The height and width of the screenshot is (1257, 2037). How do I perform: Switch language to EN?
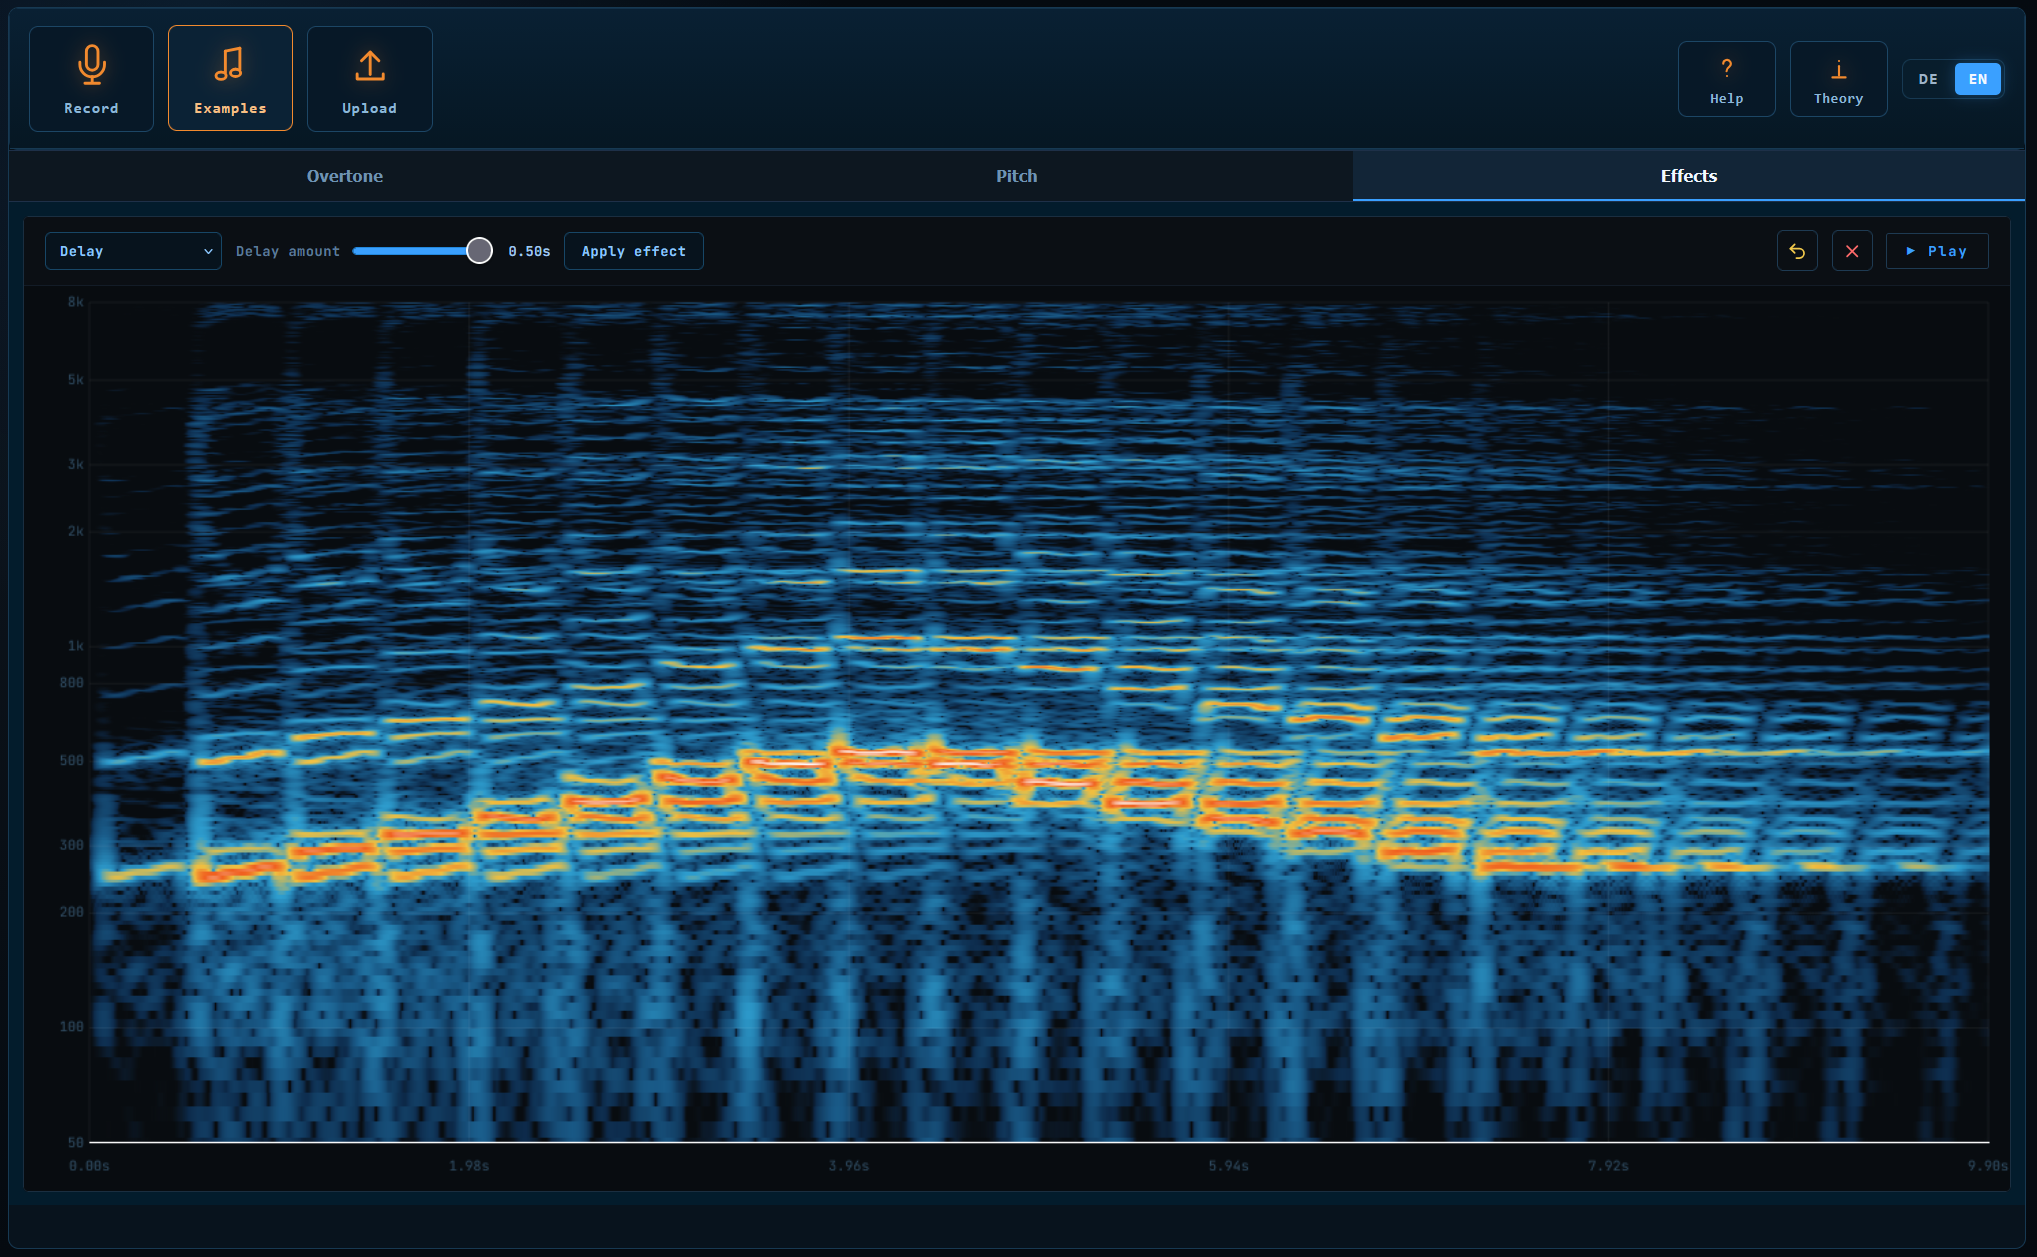point(1977,79)
